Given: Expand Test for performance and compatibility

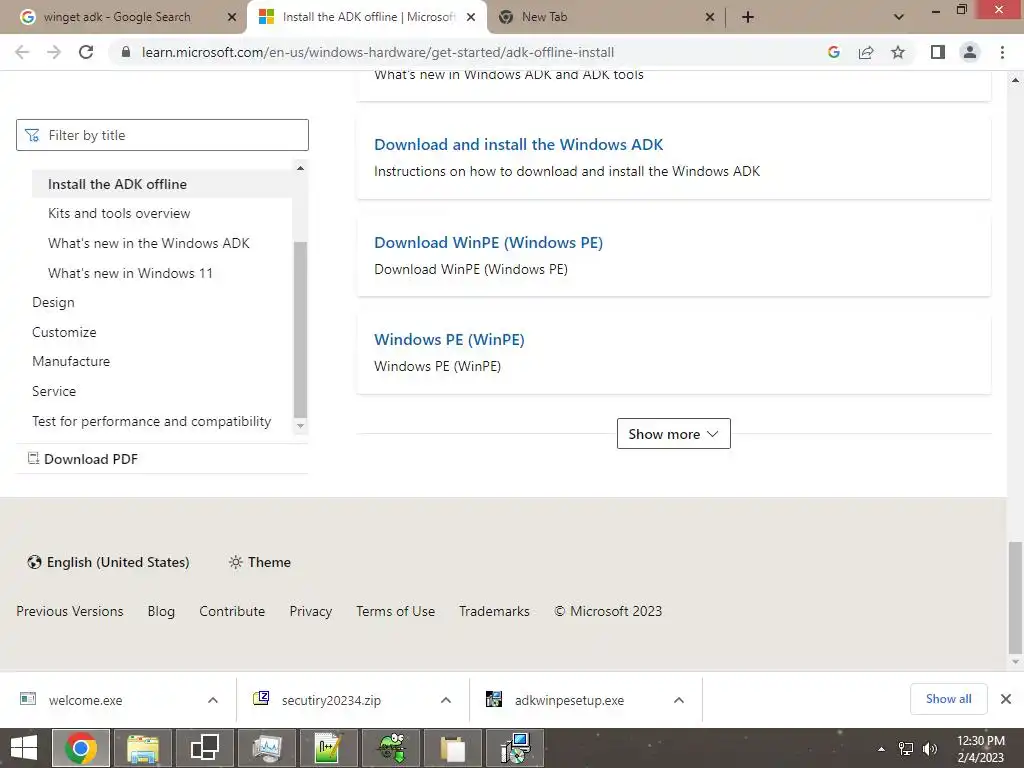Looking at the screenshot, I should tap(152, 421).
